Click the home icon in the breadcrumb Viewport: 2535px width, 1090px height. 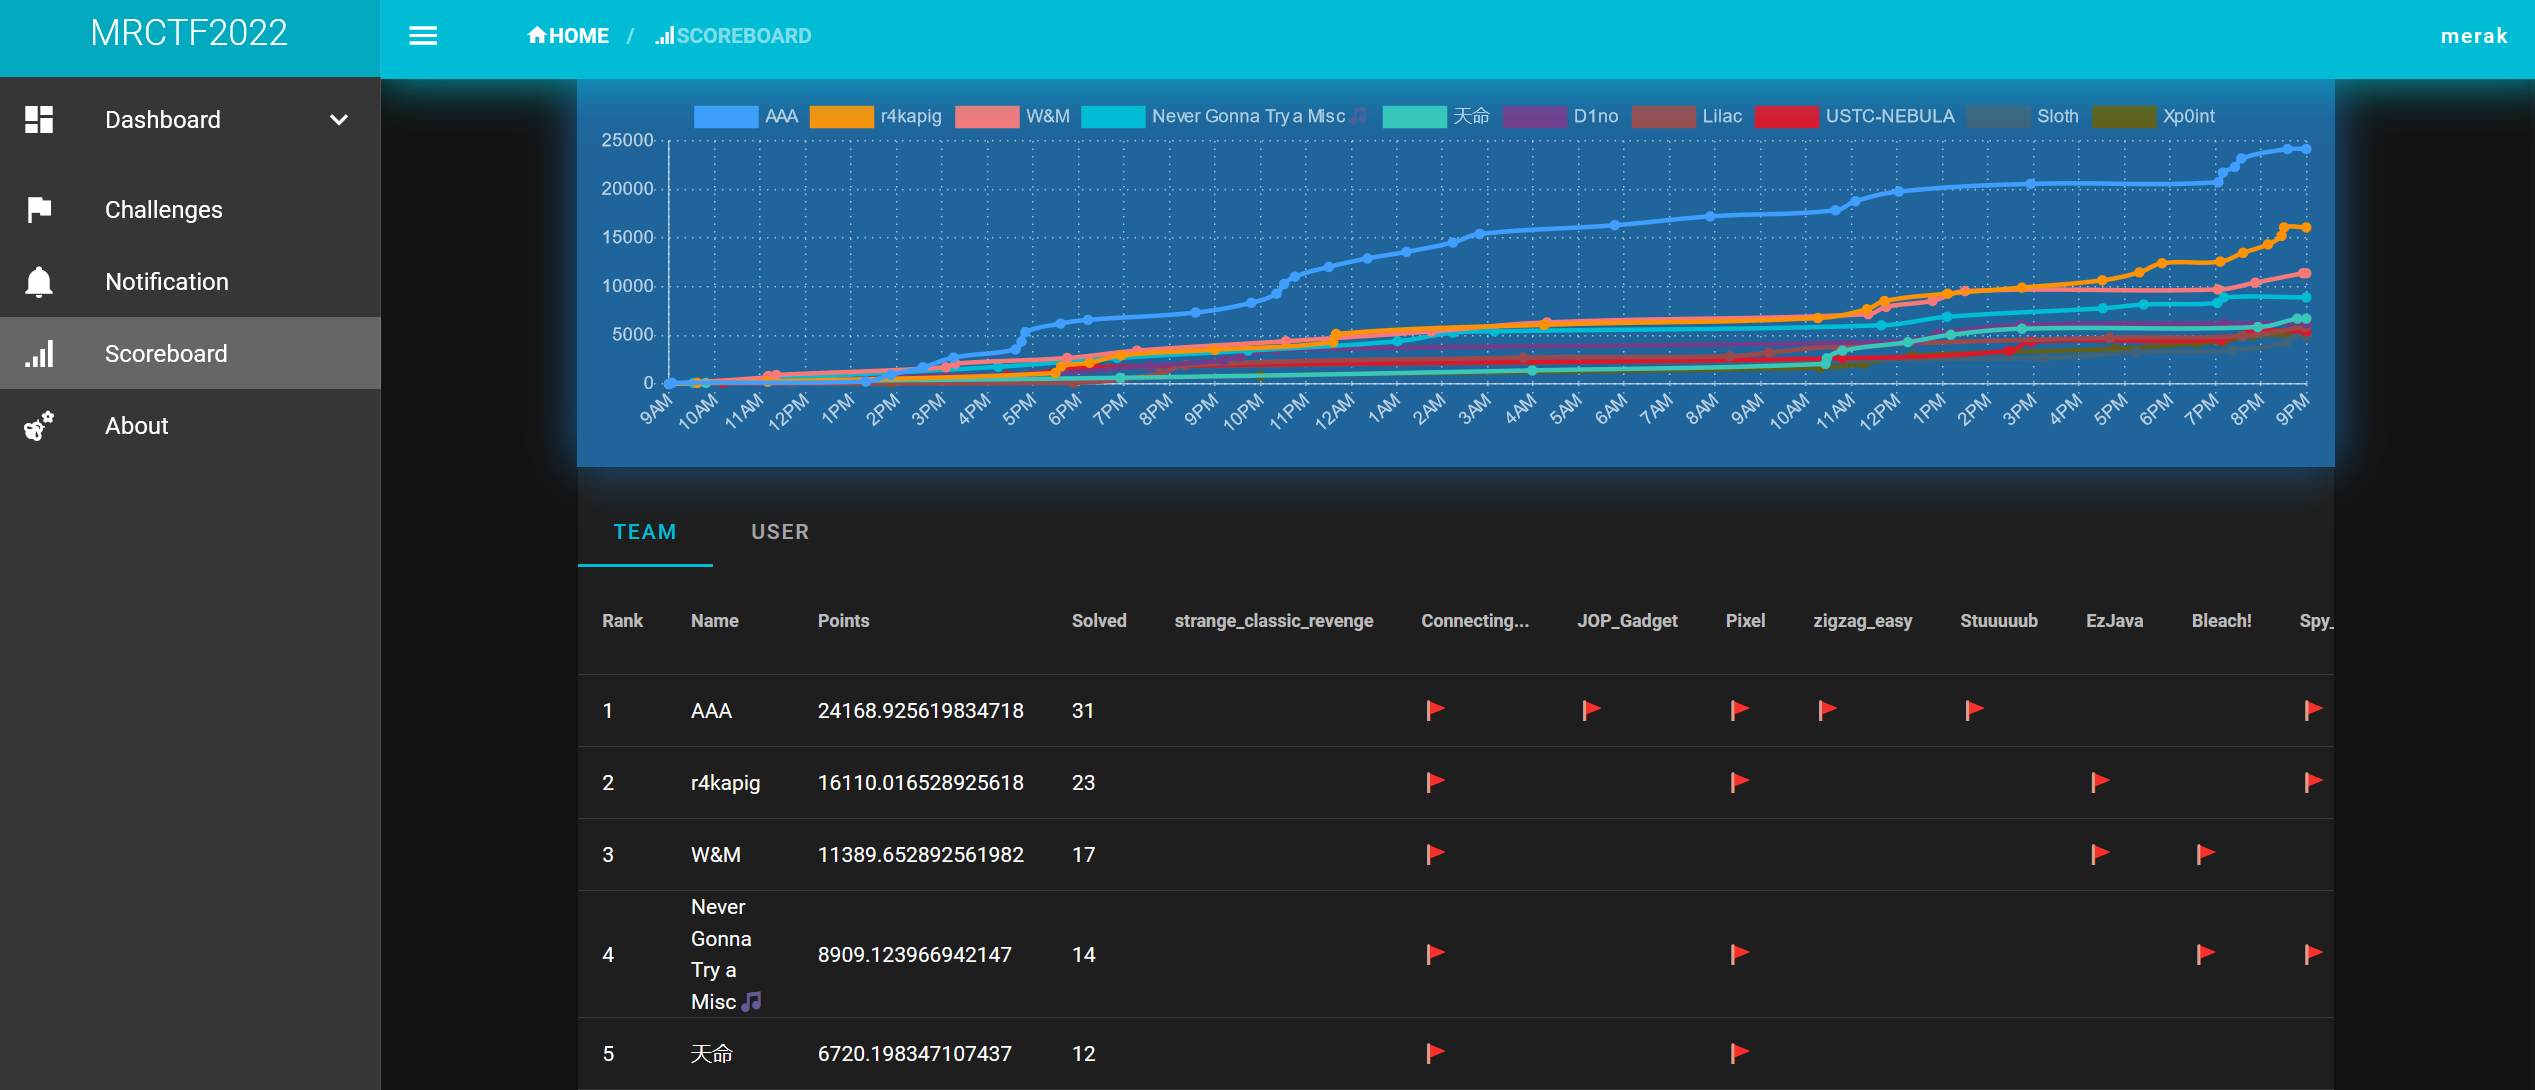click(537, 36)
